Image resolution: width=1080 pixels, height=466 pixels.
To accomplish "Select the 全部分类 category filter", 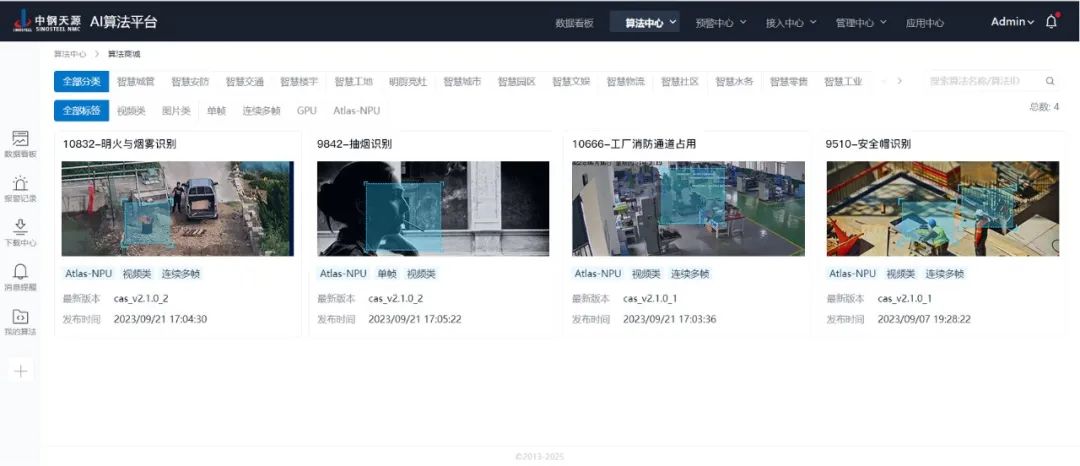I will [81, 82].
